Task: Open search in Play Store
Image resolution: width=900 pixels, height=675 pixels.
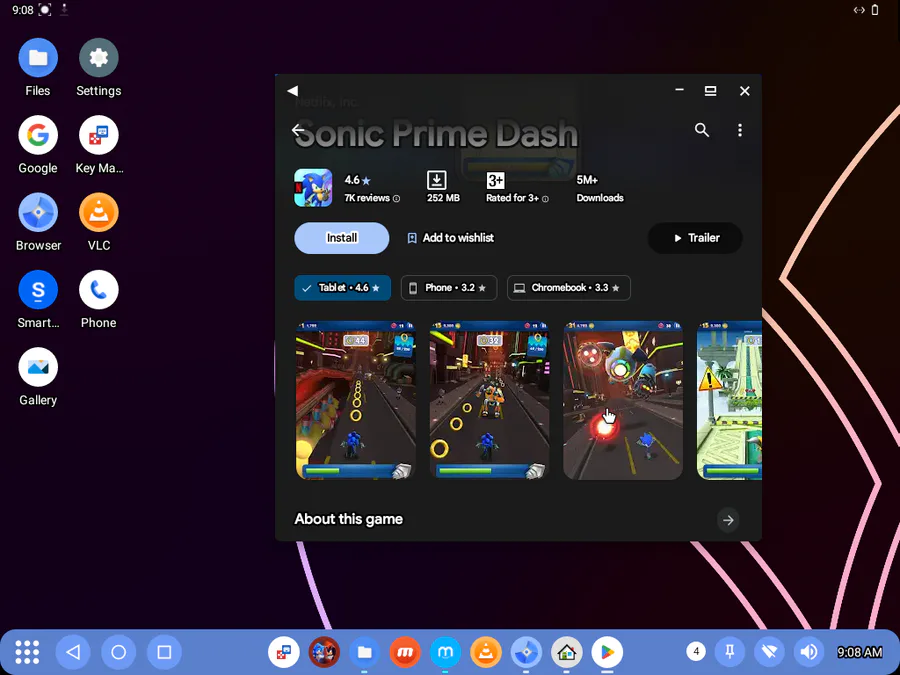Action: [x=701, y=130]
